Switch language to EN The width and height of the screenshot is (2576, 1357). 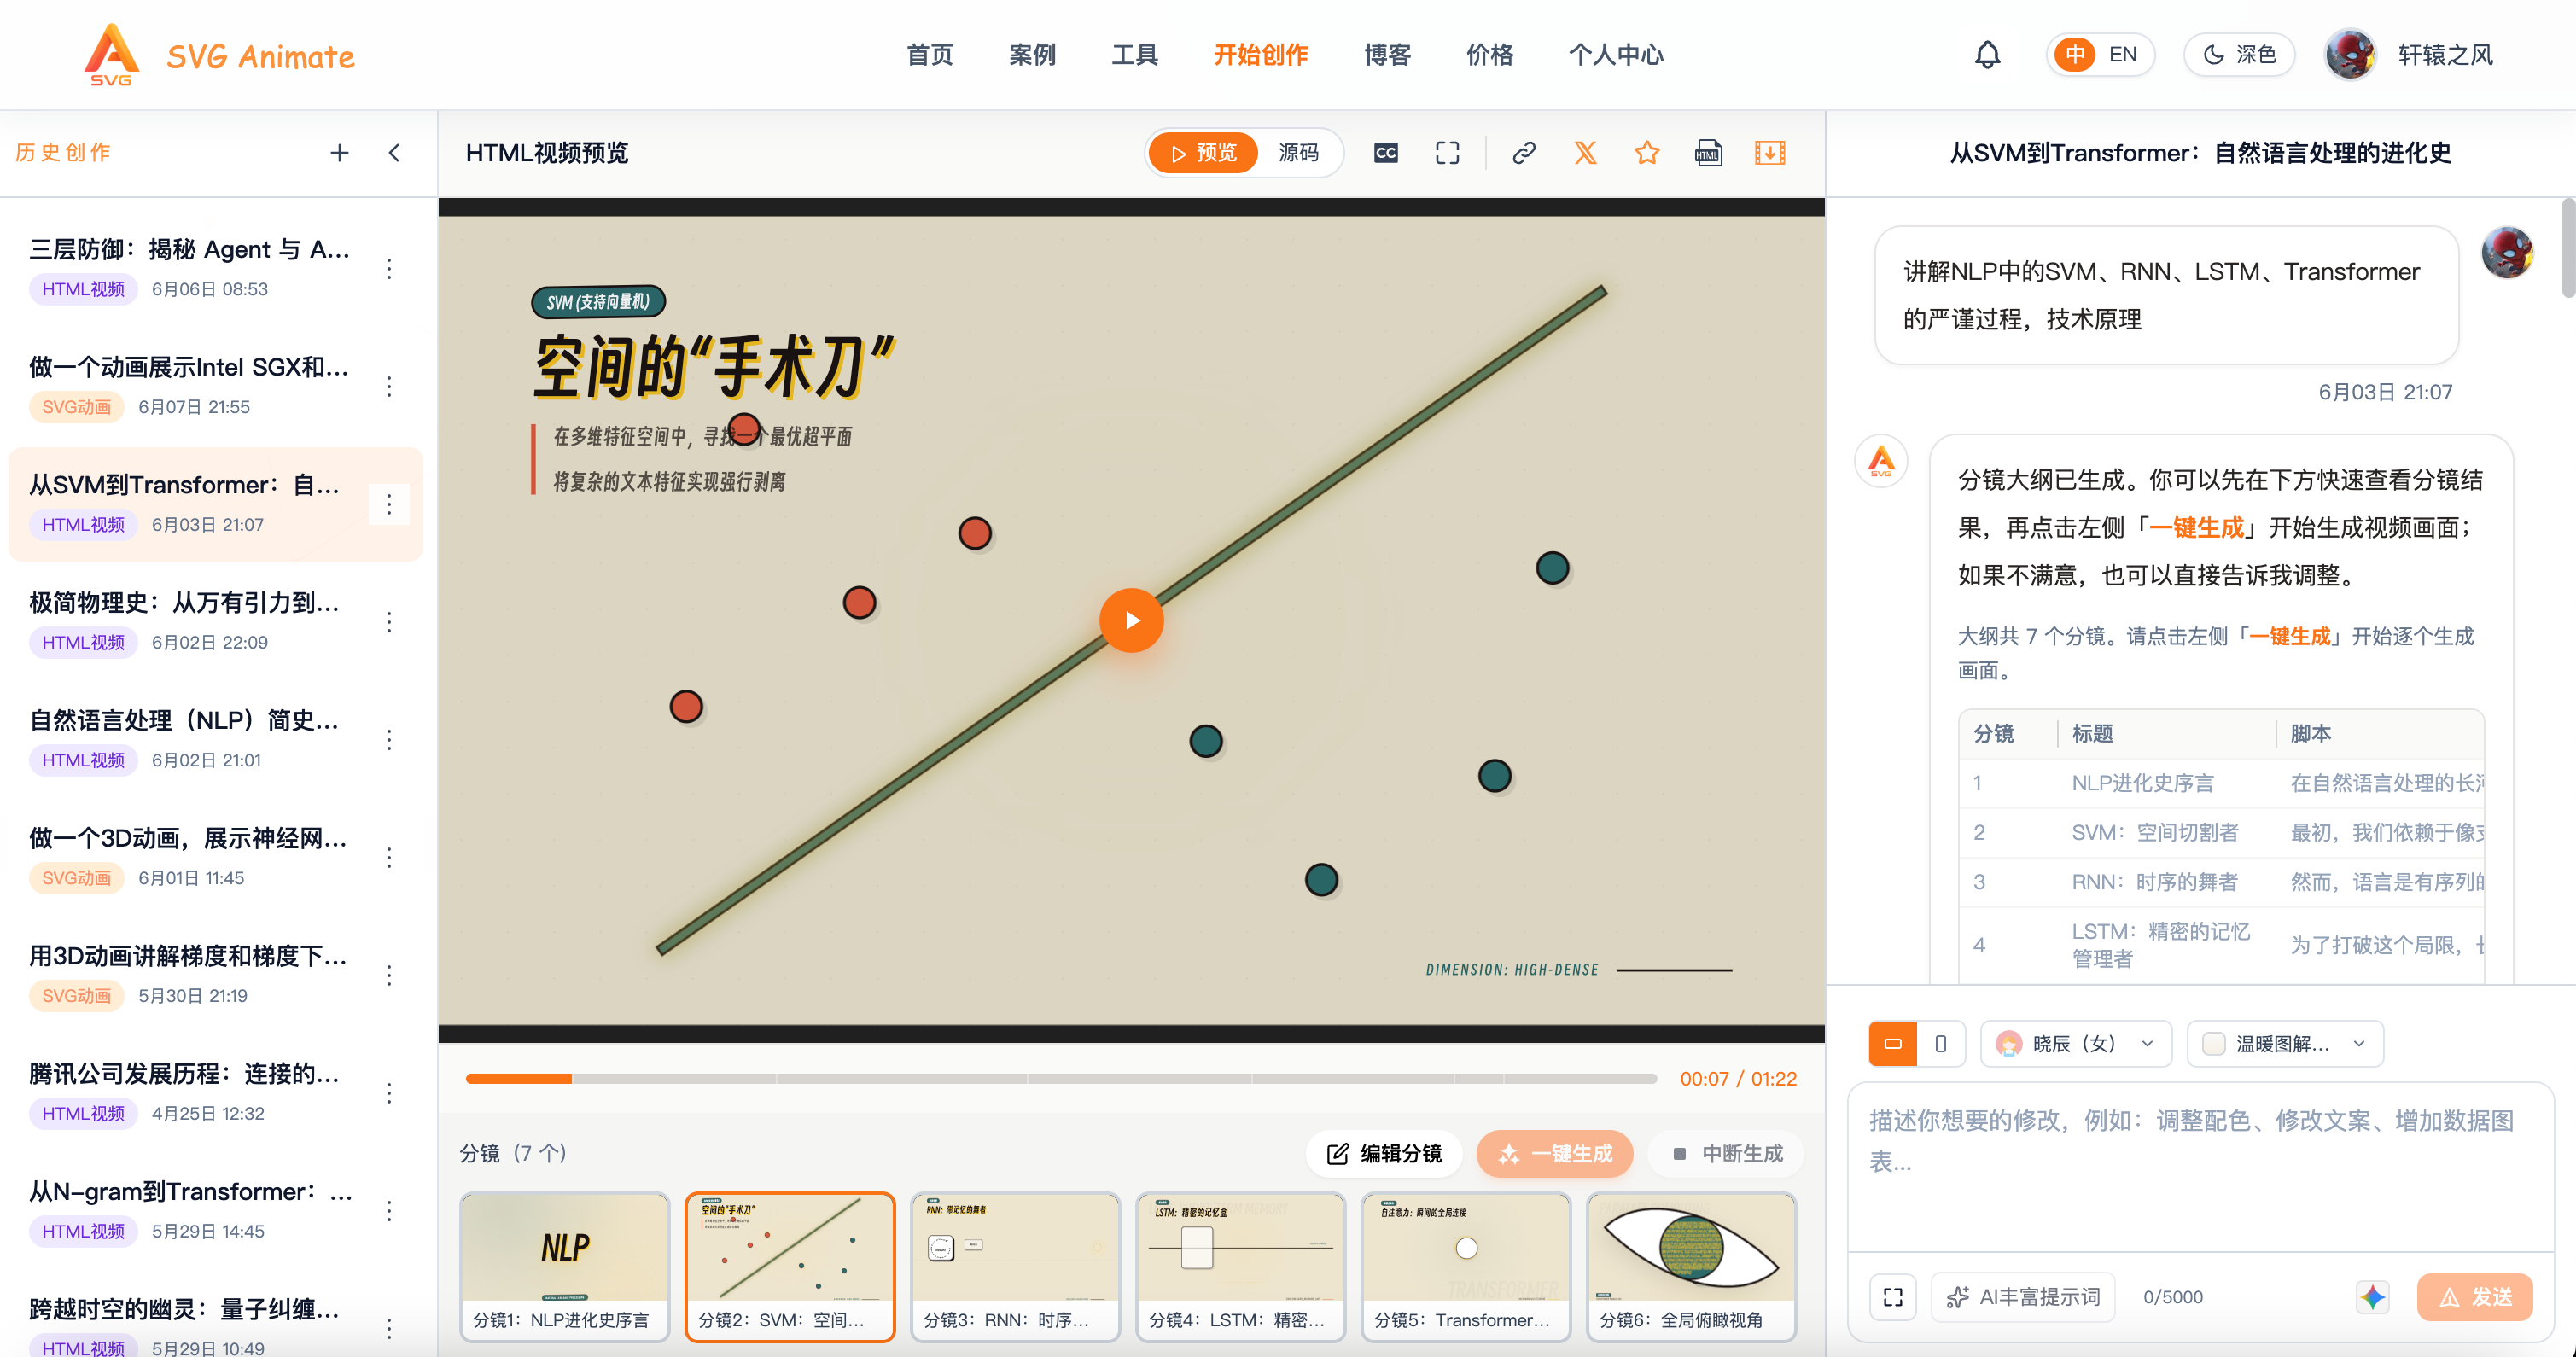pyautogui.click(x=2122, y=54)
